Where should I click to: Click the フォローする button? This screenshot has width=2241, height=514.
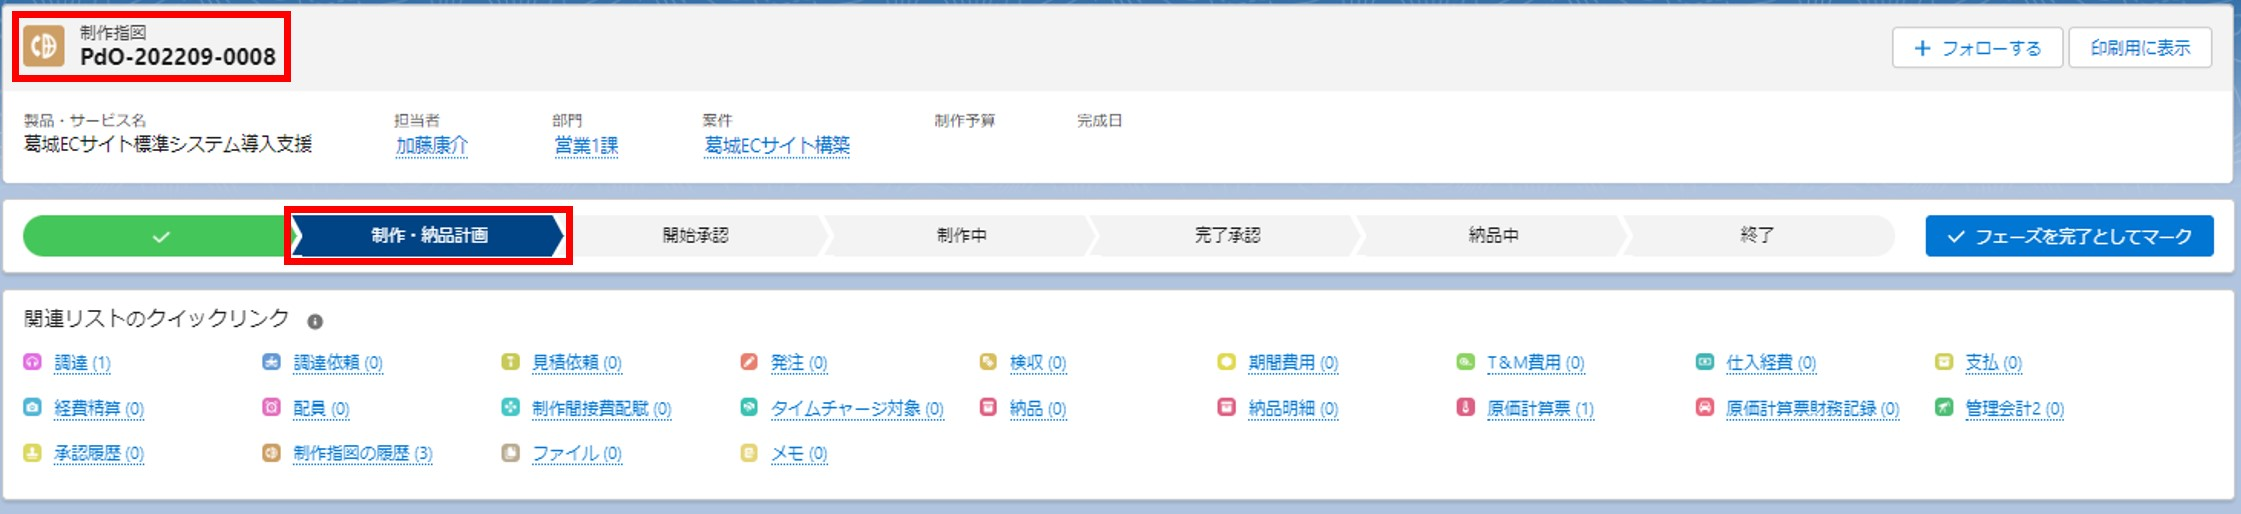[1977, 48]
